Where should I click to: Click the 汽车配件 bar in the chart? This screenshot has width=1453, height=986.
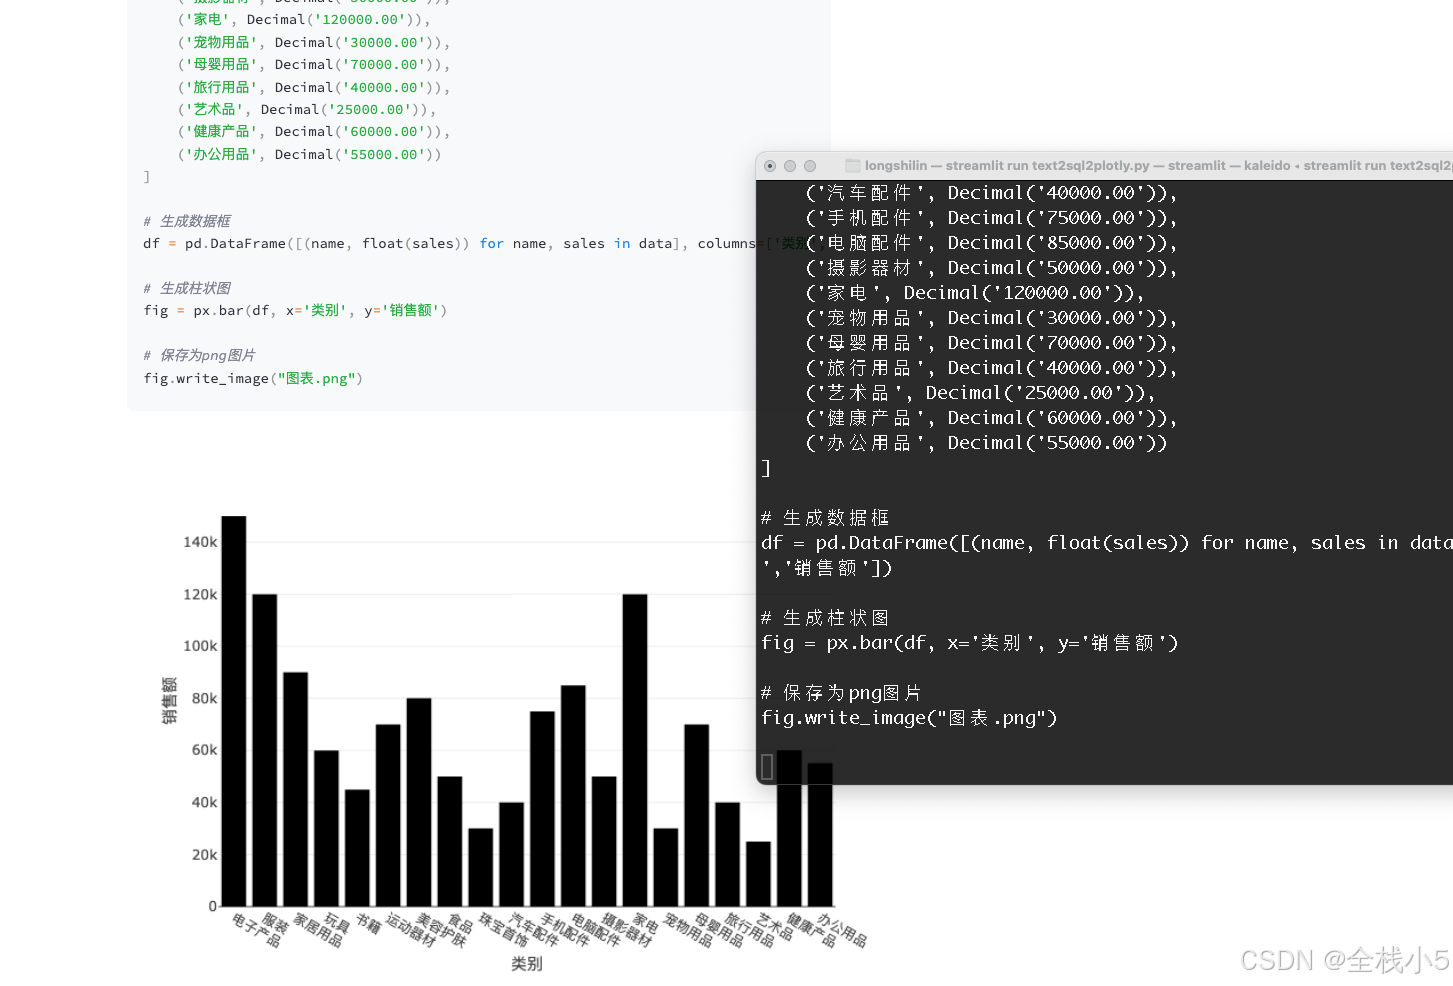512,854
